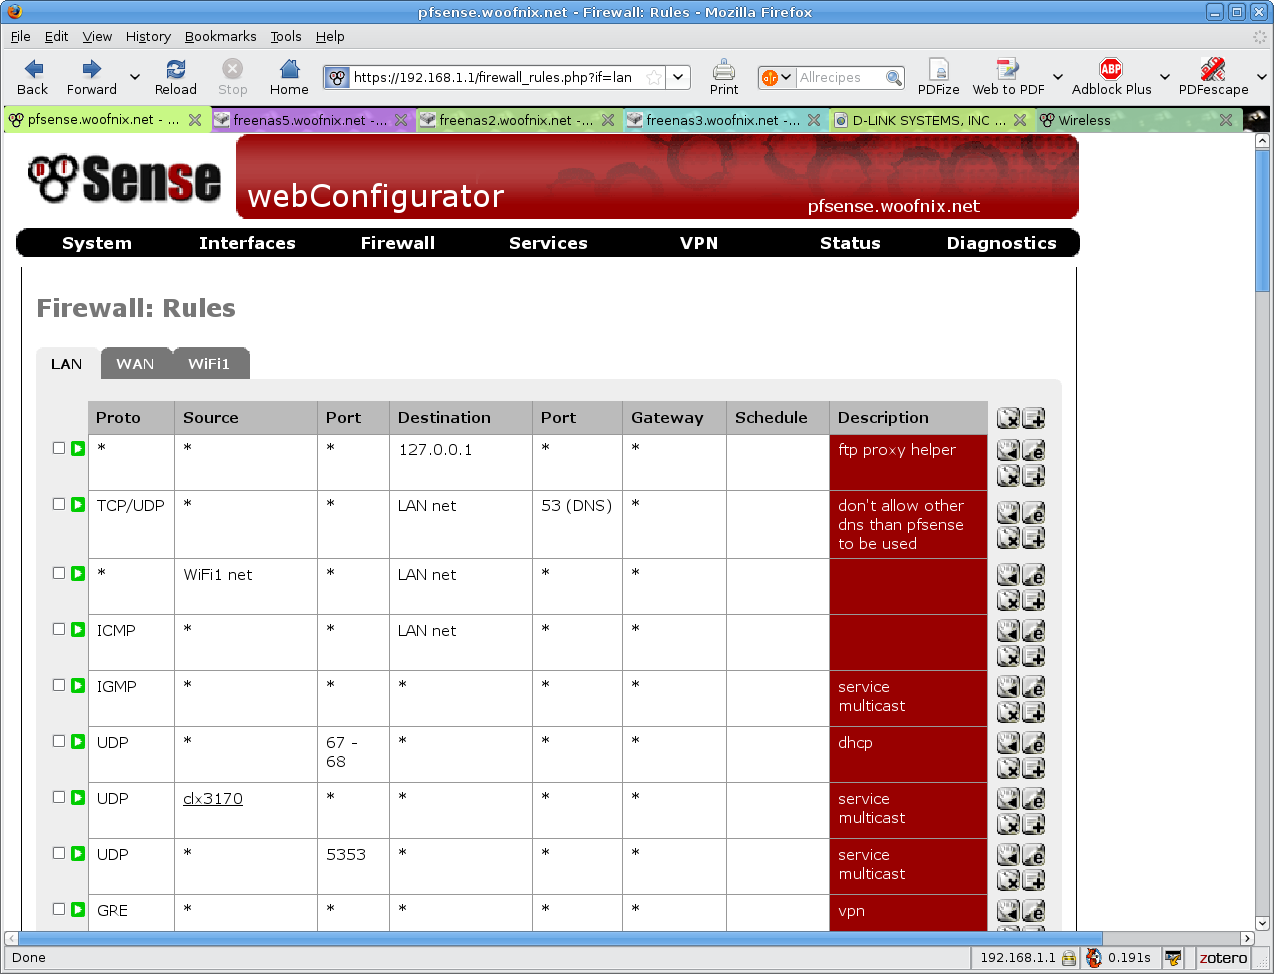Edit the IGMP service multicast rule
This screenshot has height=974, width=1274.
pos(1033,687)
